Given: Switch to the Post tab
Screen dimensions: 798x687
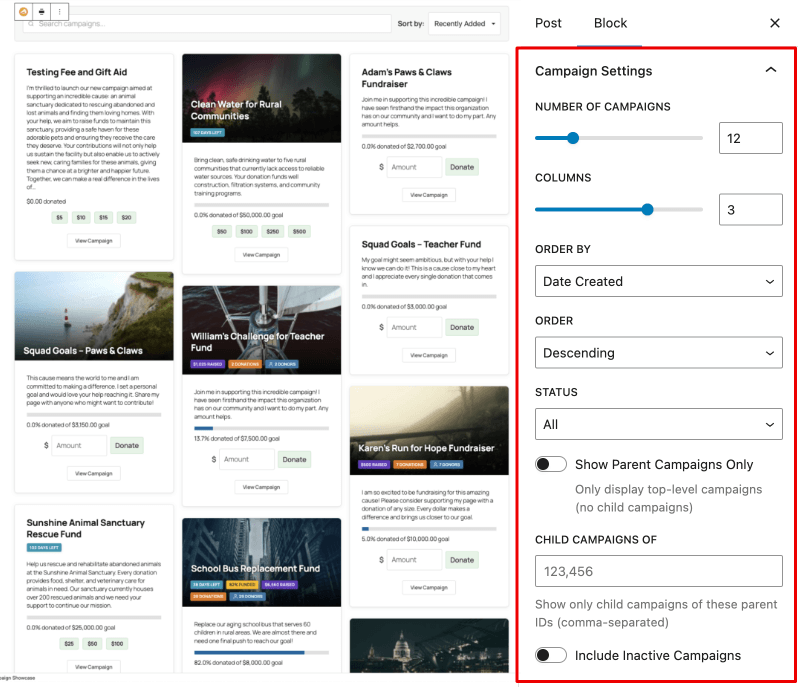Looking at the screenshot, I should 548,23.
